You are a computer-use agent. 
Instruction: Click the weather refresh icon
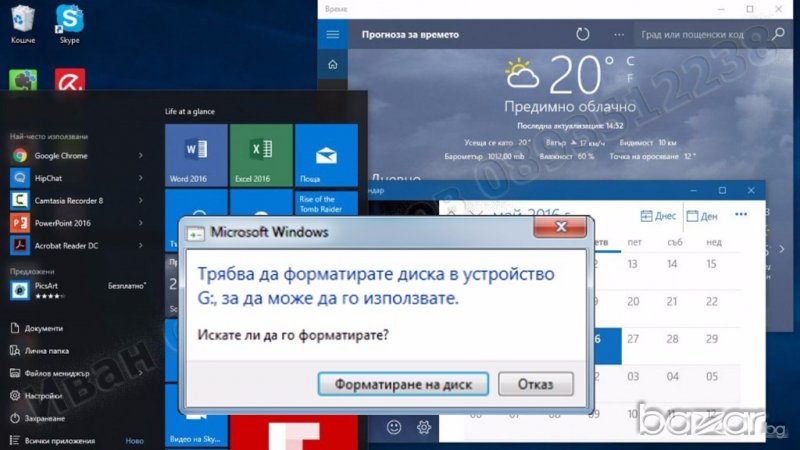pyautogui.click(x=583, y=34)
